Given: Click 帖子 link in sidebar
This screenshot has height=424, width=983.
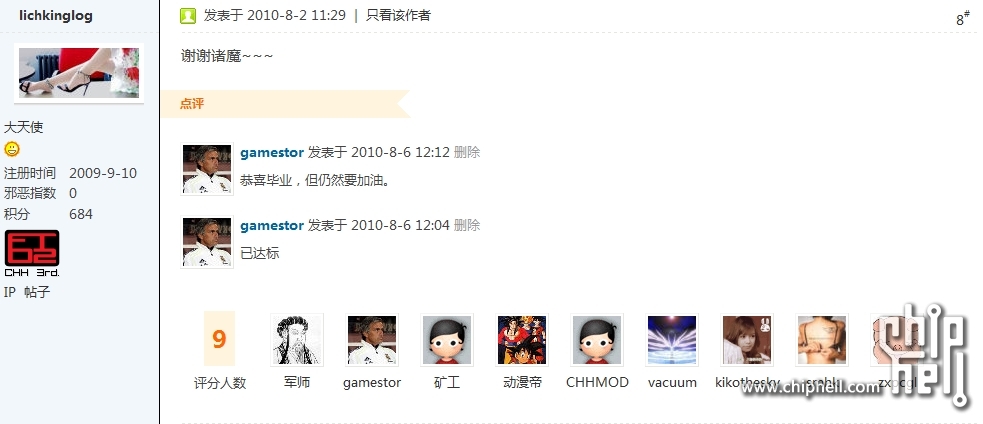Looking at the screenshot, I should tap(37, 292).
